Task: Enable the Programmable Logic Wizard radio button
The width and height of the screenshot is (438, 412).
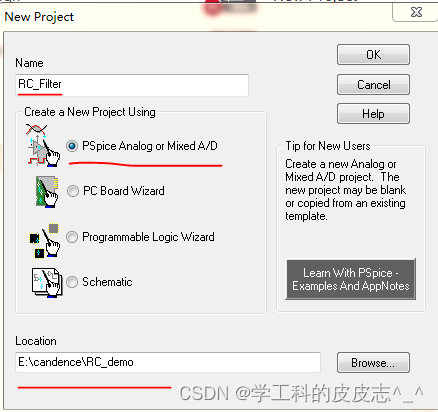Action: pos(72,237)
